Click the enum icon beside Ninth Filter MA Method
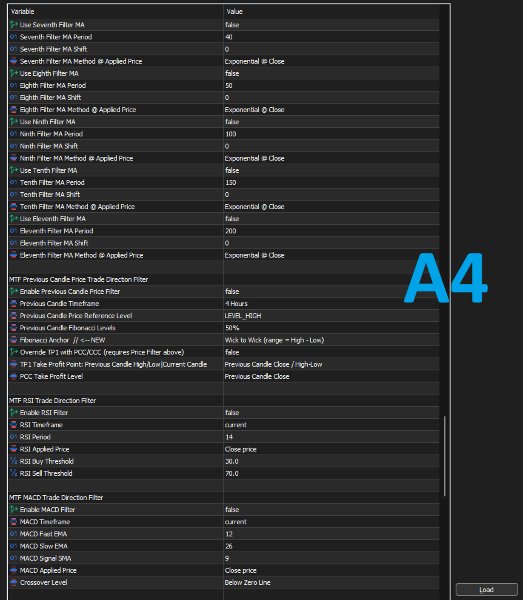This screenshot has height=600, width=523. click(x=14, y=158)
